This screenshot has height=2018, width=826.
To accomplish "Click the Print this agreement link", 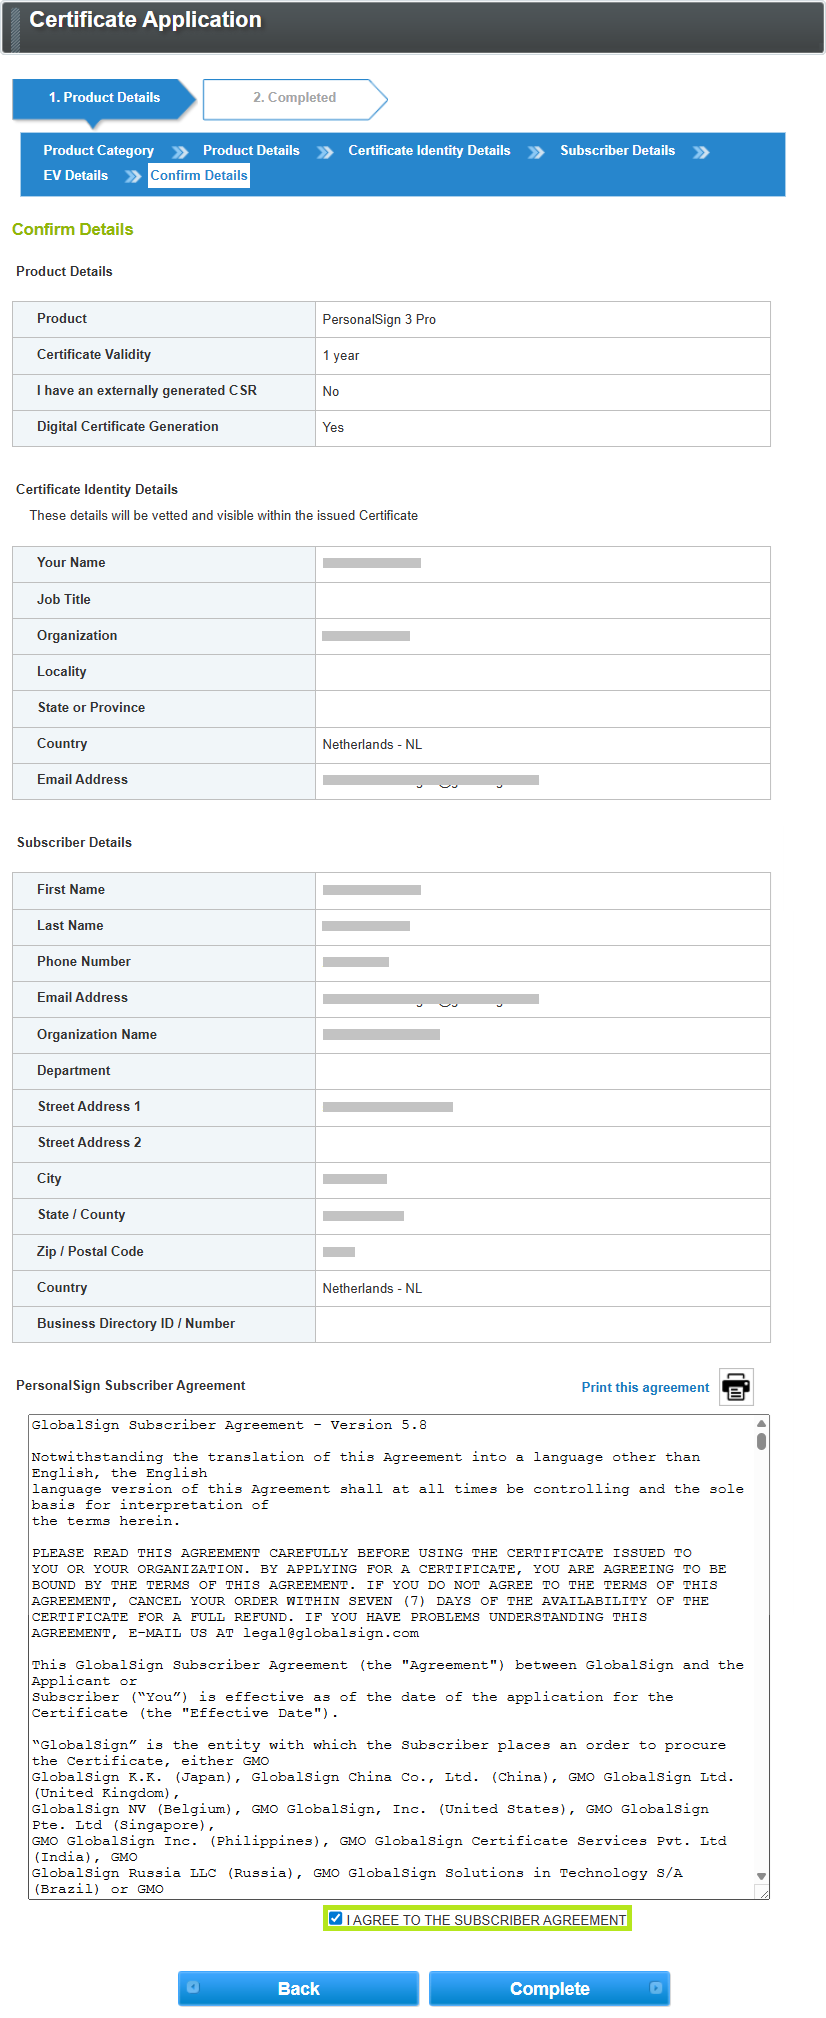I will 645,1387.
